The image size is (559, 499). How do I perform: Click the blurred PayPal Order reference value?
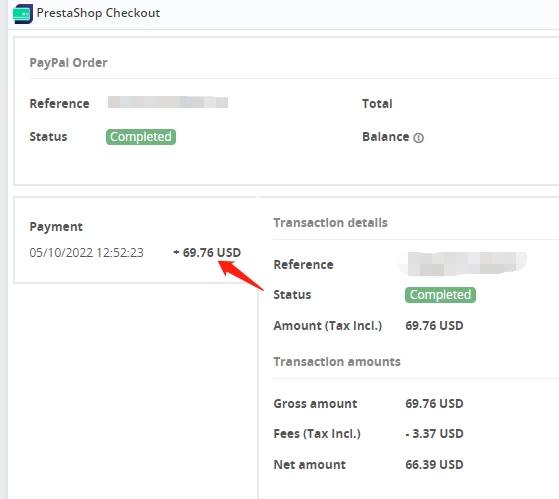(x=168, y=102)
